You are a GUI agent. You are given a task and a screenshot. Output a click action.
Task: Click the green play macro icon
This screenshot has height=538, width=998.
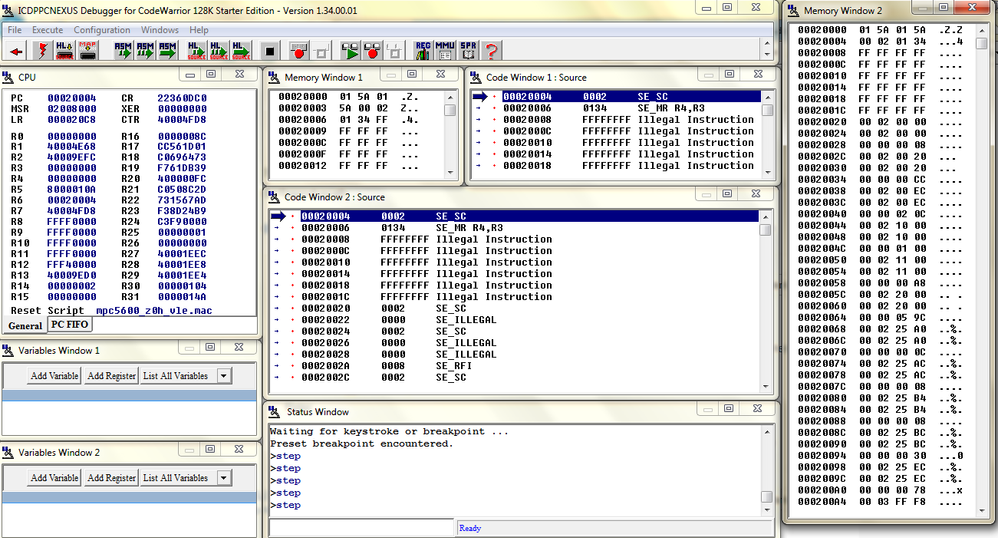coord(350,51)
